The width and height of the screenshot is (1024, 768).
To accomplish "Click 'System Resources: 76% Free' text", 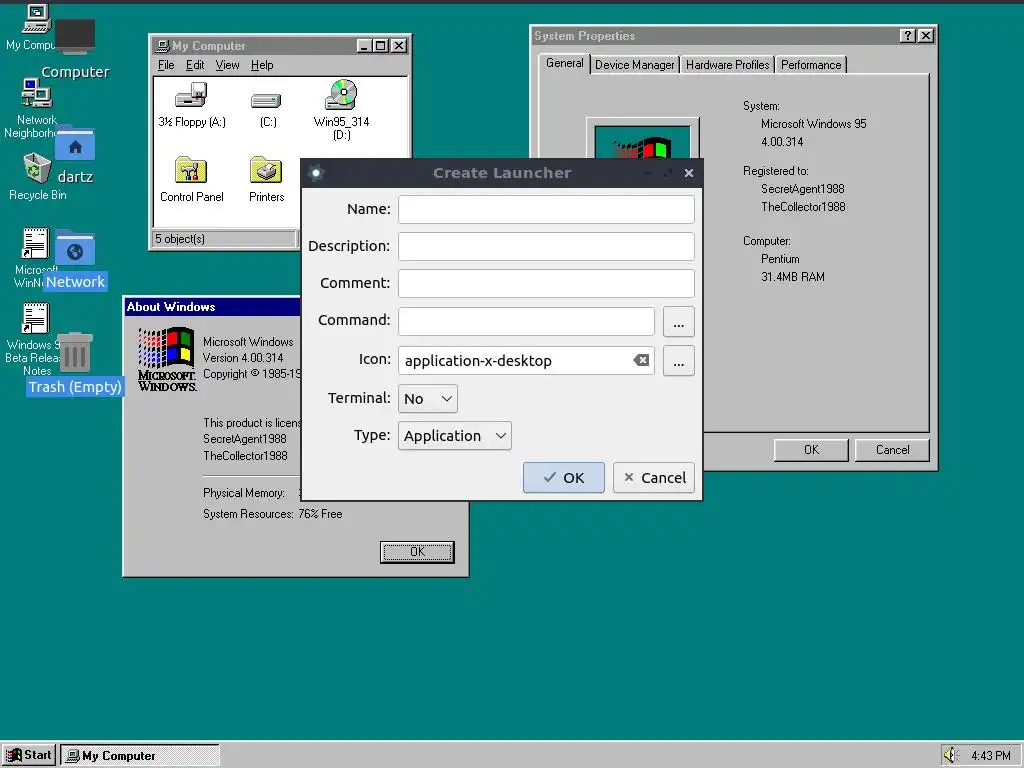I will tap(272, 514).
